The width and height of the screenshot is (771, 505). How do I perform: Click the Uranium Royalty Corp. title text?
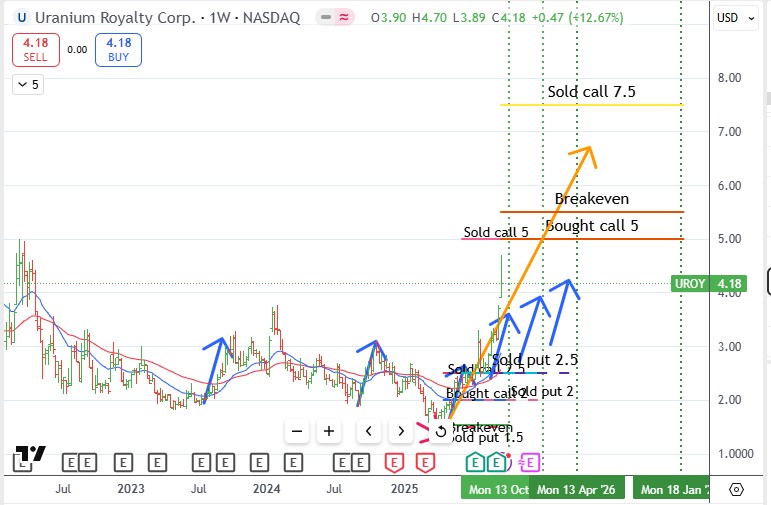pos(116,18)
